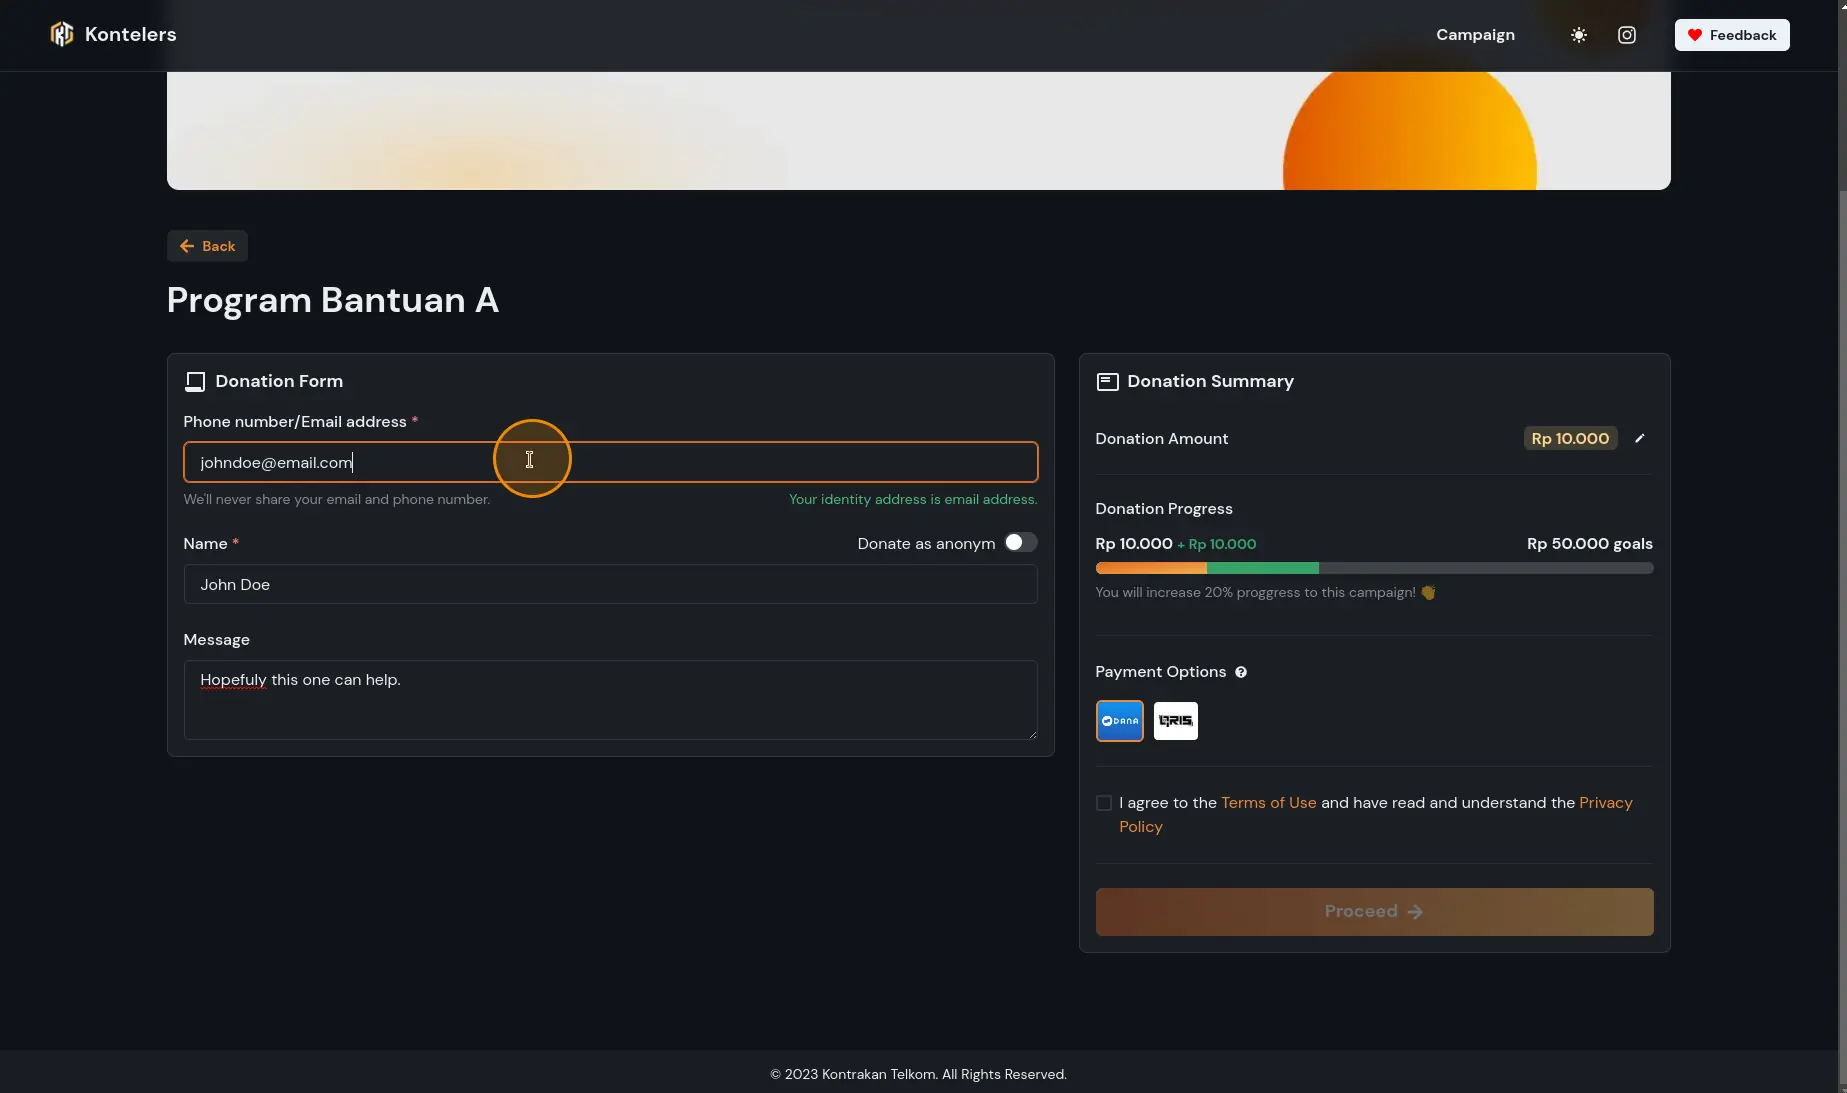Open the Campaign menu item
1847x1093 pixels.
click(x=1475, y=35)
